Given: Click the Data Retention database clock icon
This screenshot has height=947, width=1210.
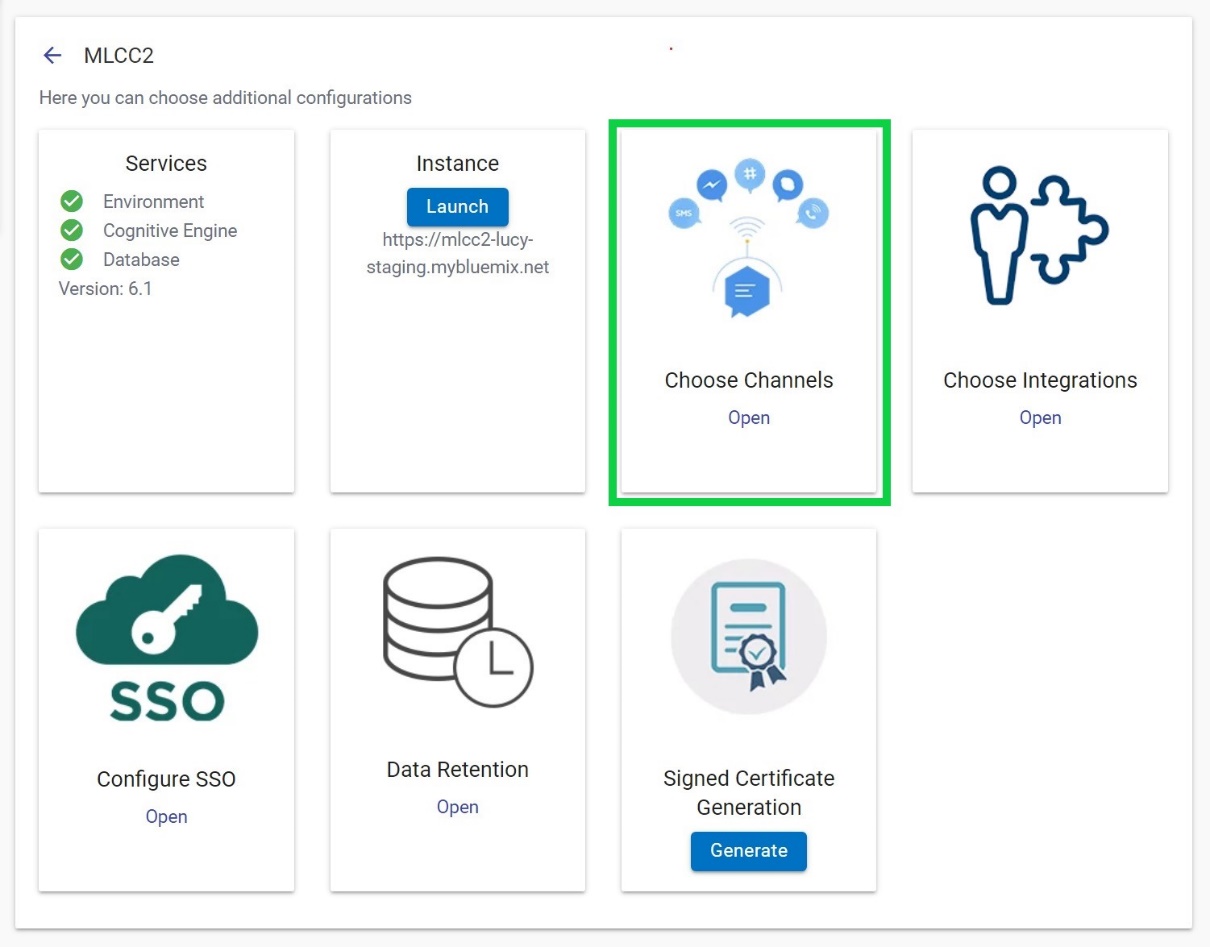Looking at the screenshot, I should (x=457, y=632).
